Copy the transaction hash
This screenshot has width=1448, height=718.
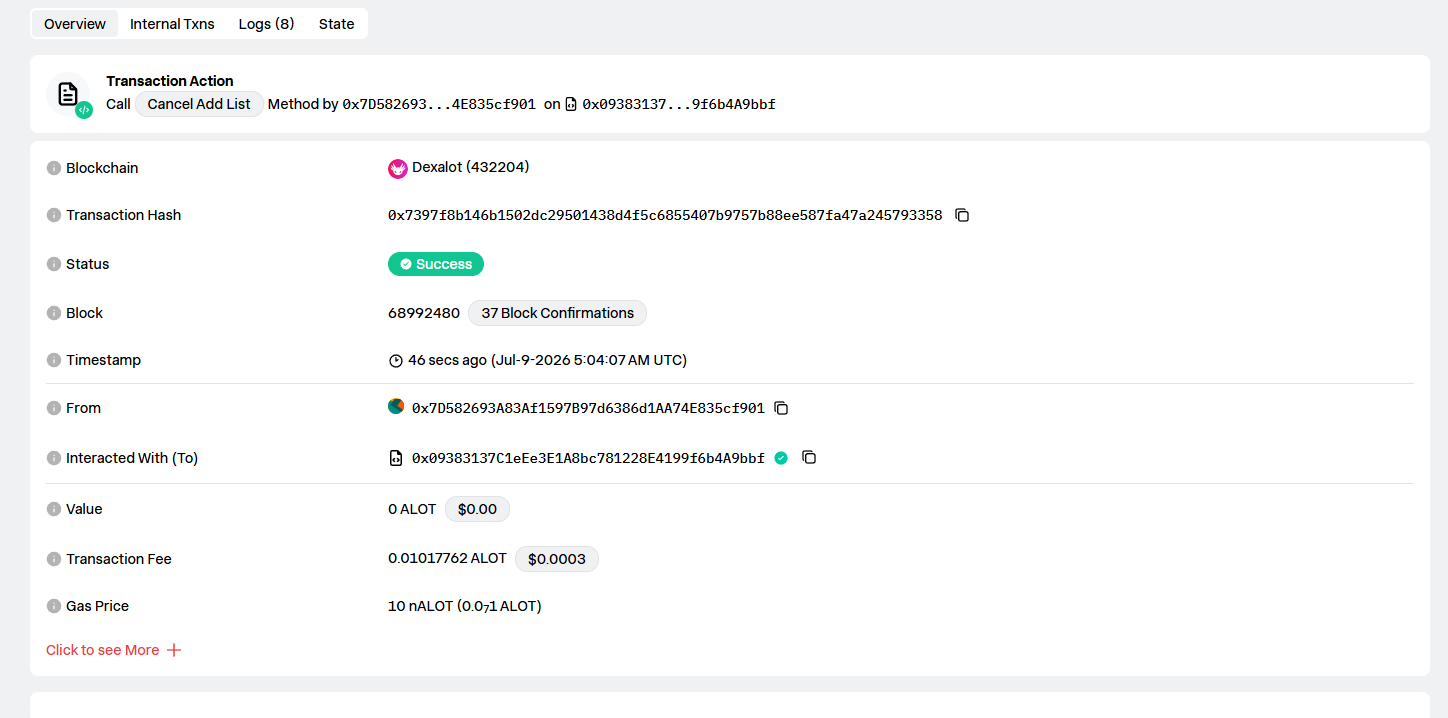tap(962, 215)
